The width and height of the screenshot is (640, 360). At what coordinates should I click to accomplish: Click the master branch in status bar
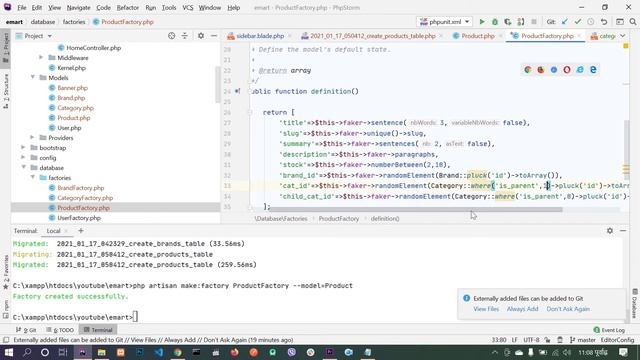coord(583,340)
